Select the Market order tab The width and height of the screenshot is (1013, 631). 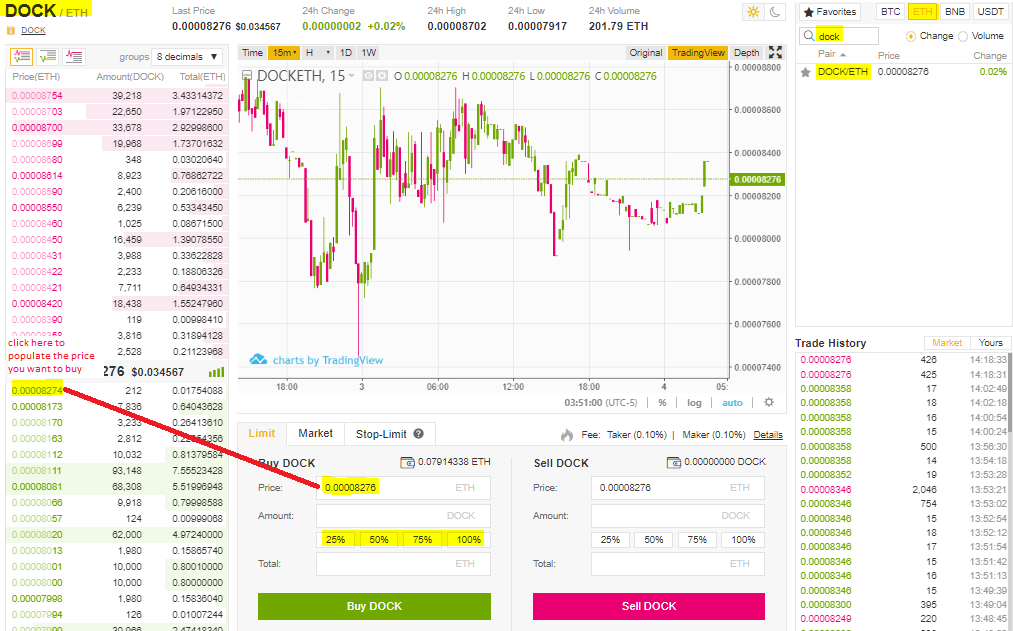pyautogui.click(x=315, y=433)
